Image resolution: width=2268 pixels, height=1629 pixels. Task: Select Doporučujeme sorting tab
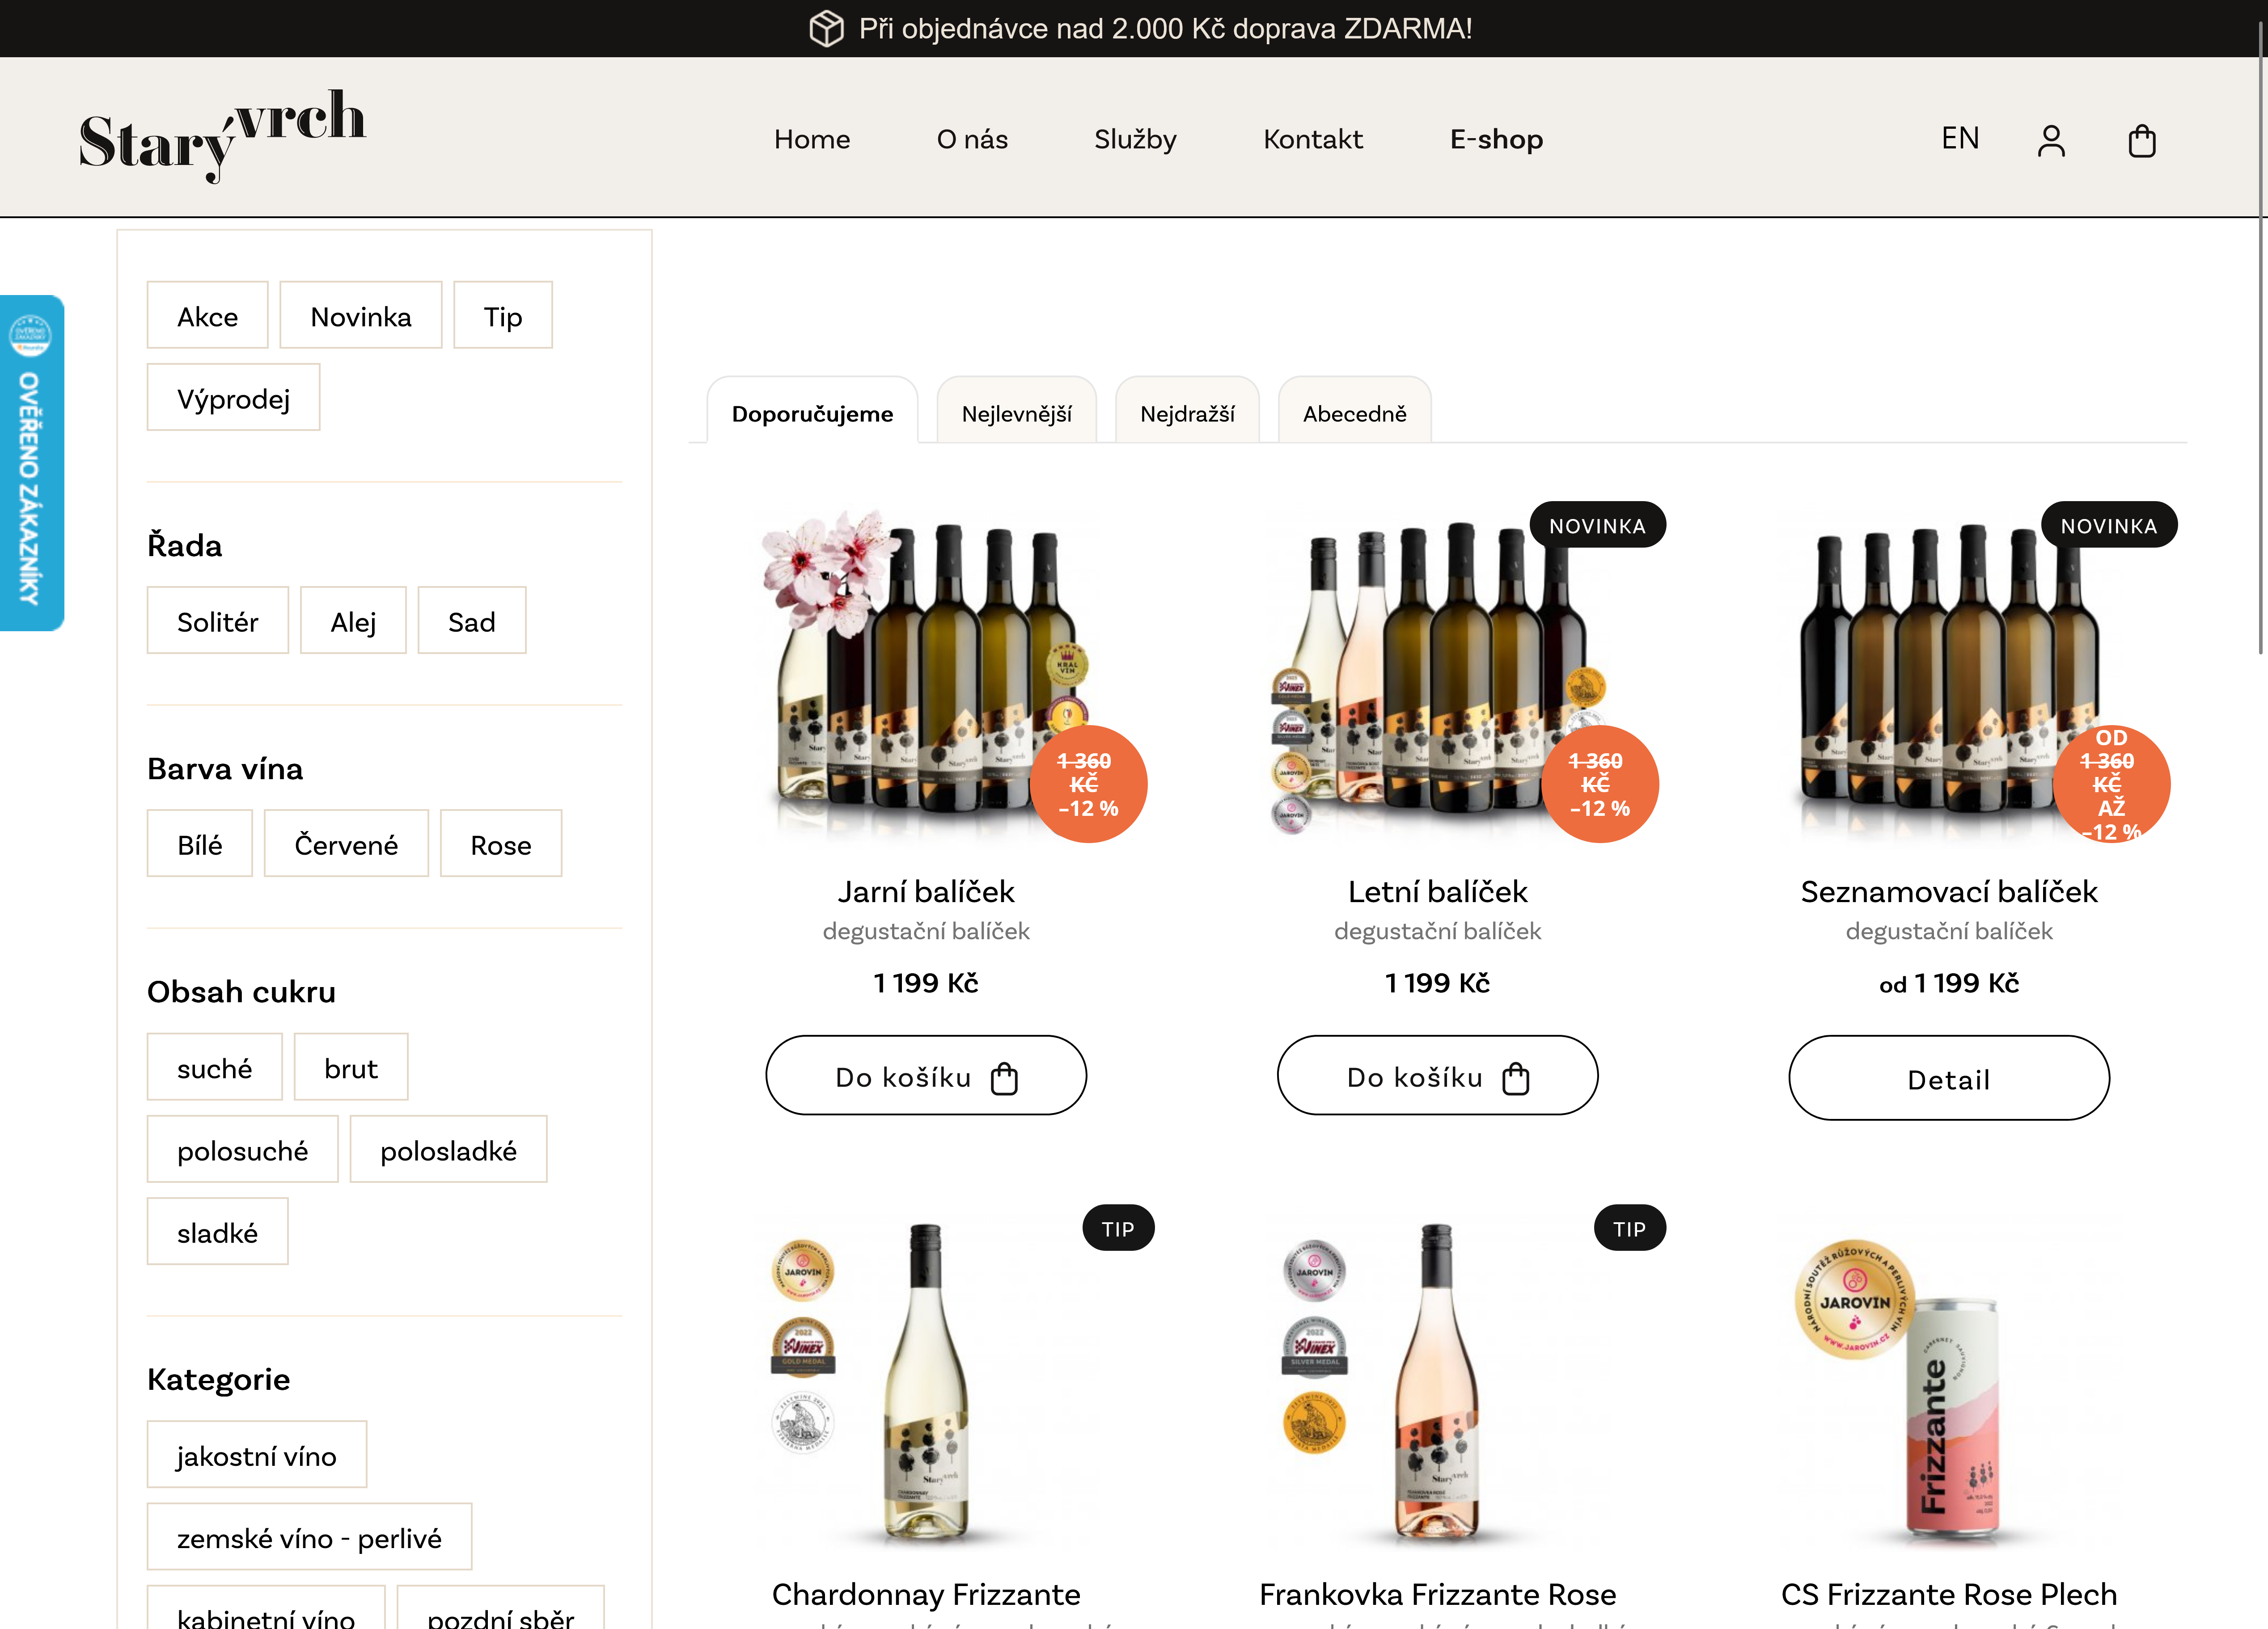click(813, 411)
